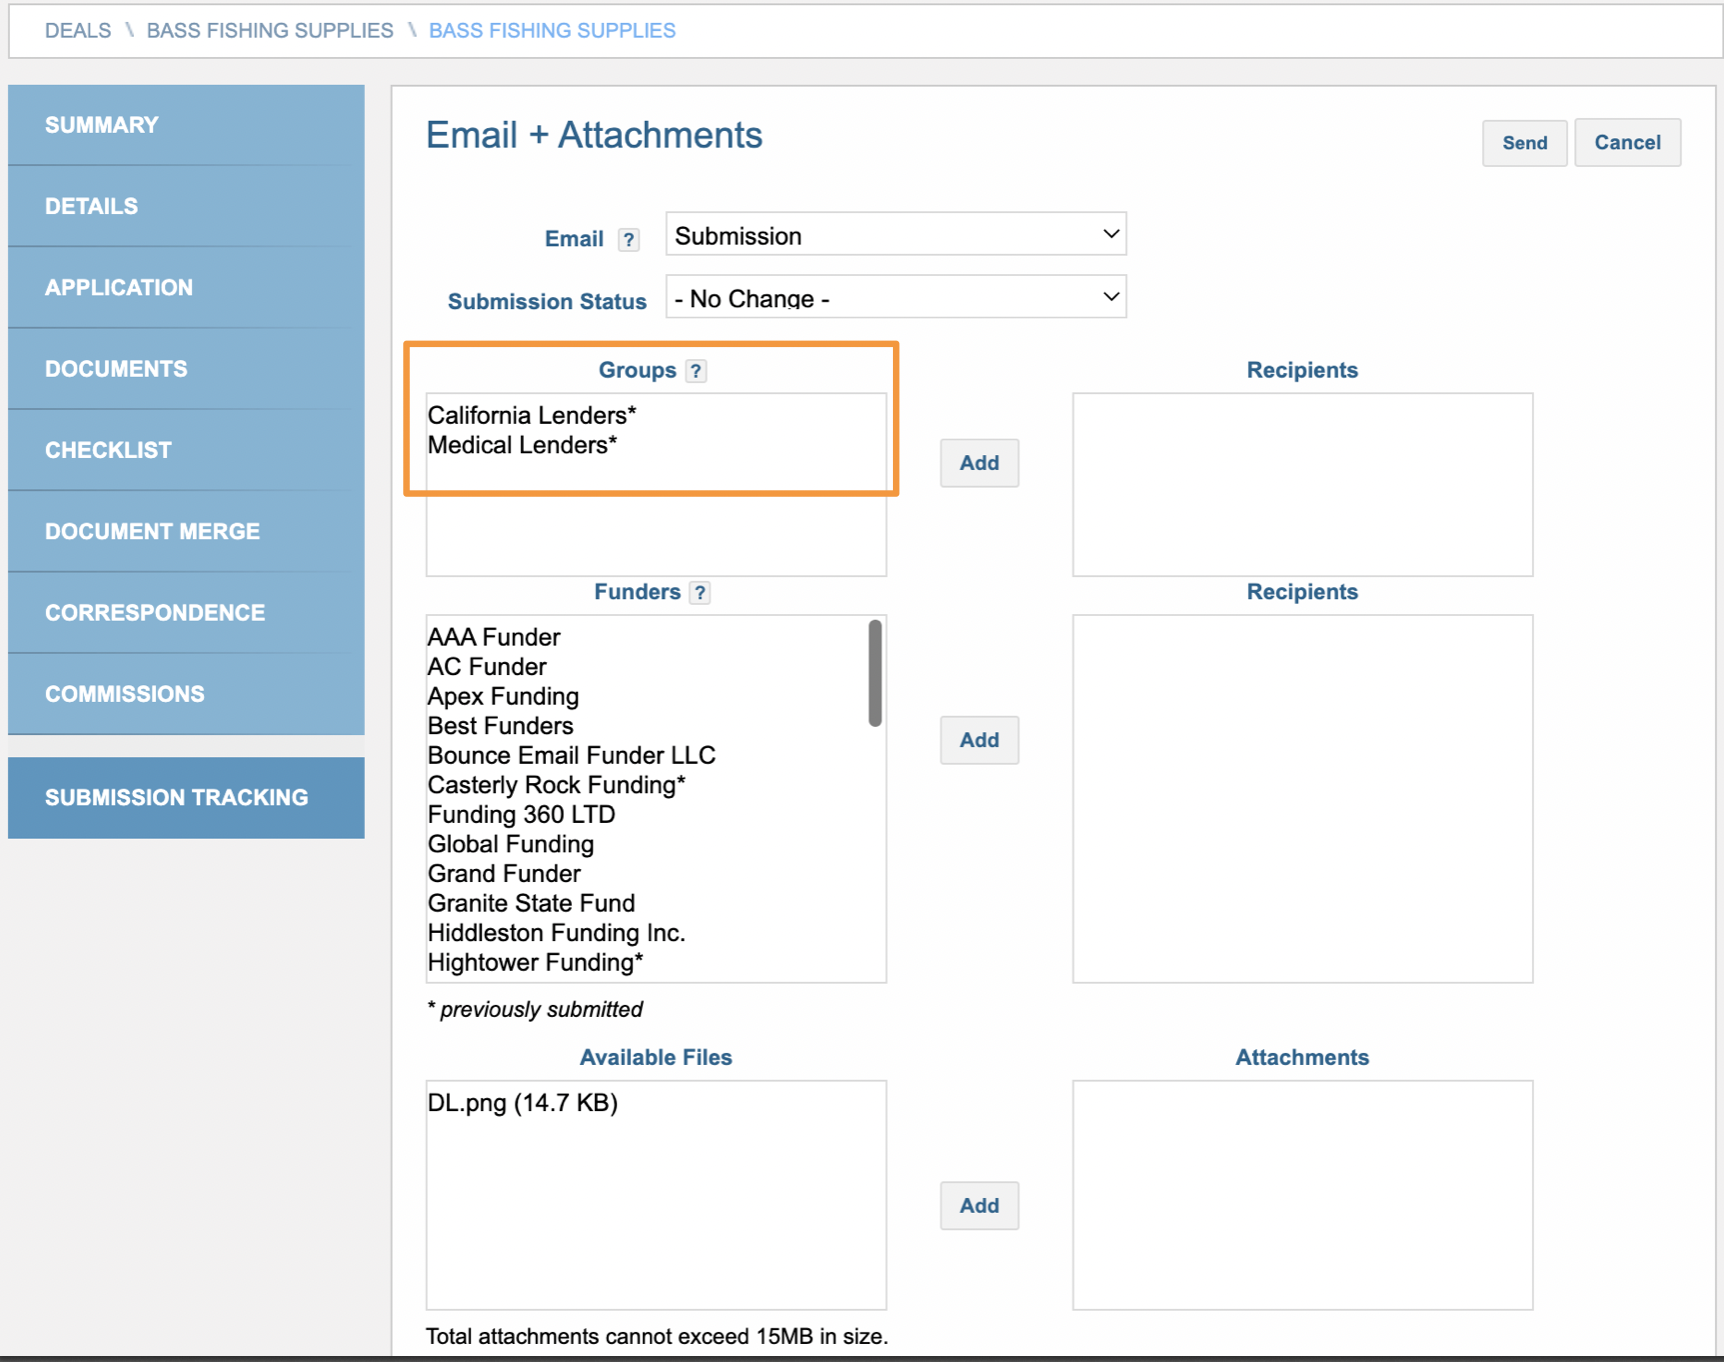Viewport: 1724px width, 1362px height.
Task: View the Commissions section
Action: [x=186, y=694]
